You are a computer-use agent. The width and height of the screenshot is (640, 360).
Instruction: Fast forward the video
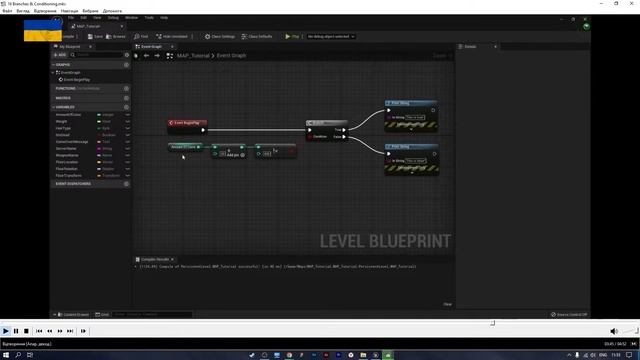point(60,331)
